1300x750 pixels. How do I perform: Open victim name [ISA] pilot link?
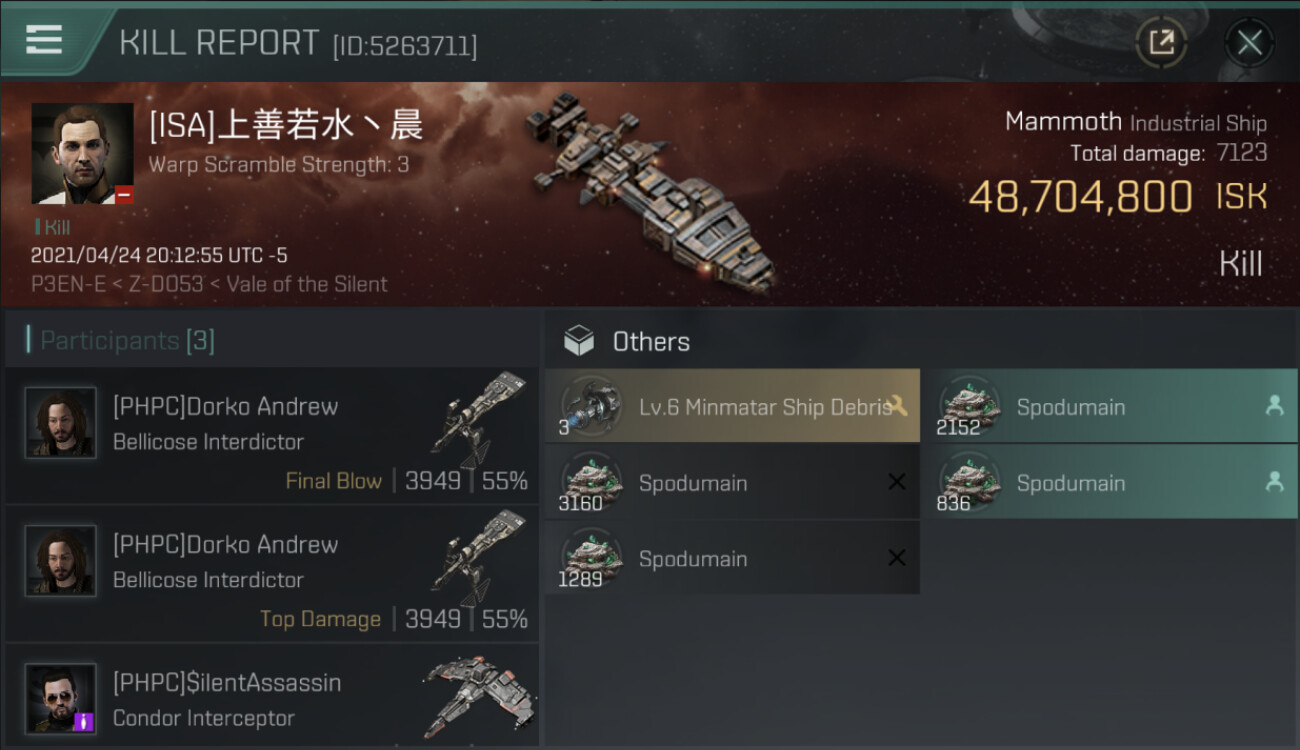286,125
